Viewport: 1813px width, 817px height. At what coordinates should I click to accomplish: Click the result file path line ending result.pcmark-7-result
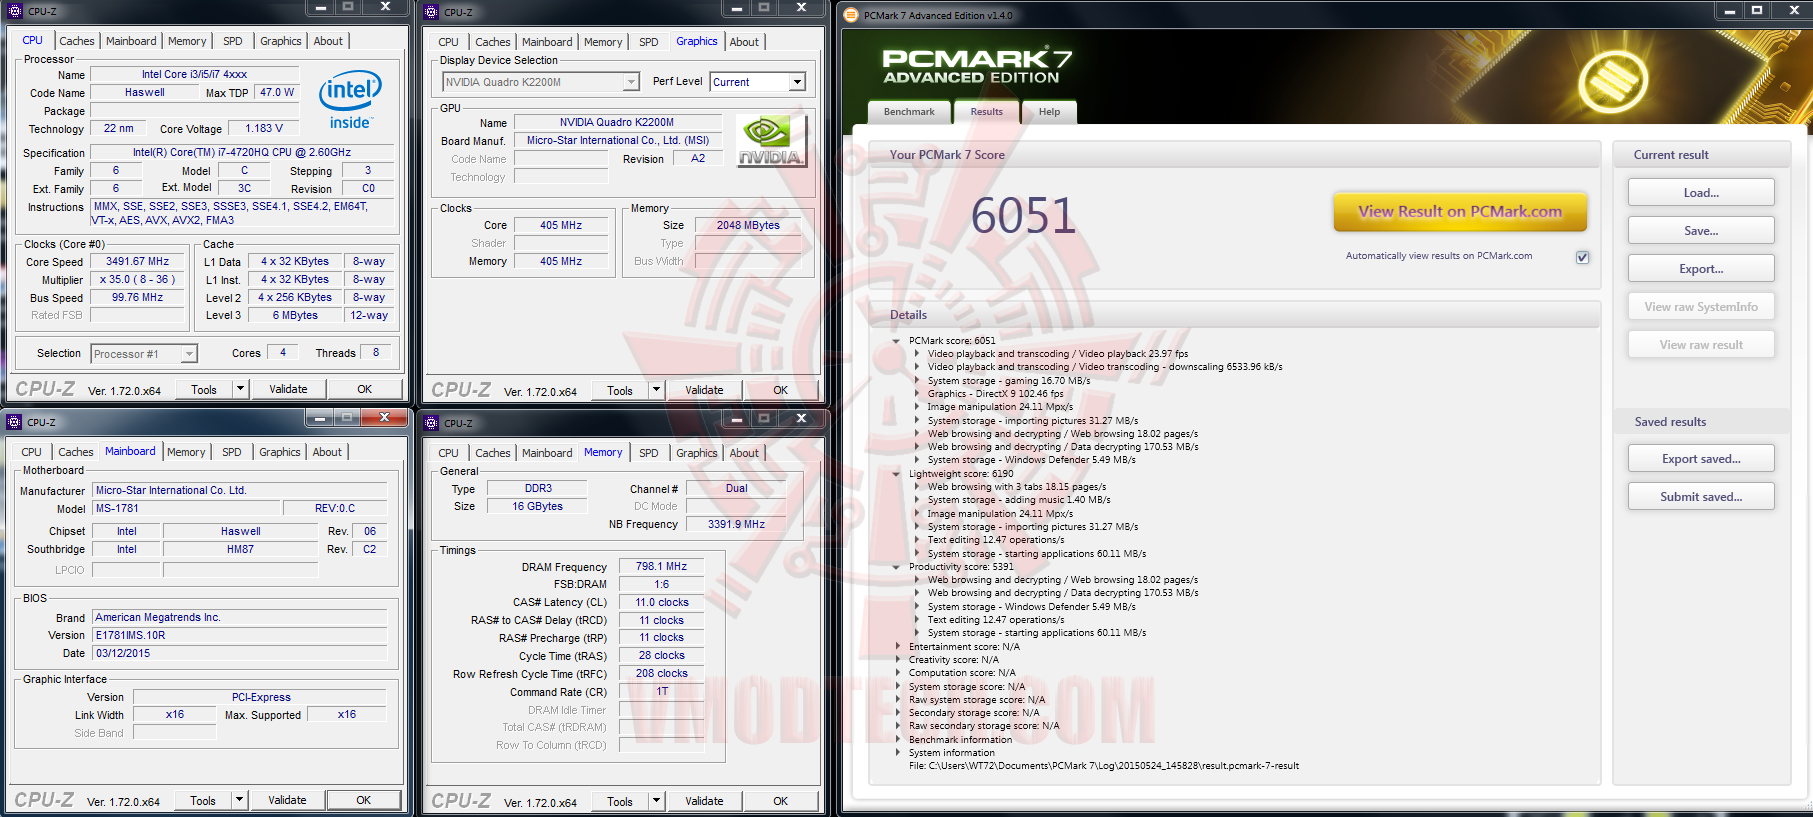pos(1104,766)
